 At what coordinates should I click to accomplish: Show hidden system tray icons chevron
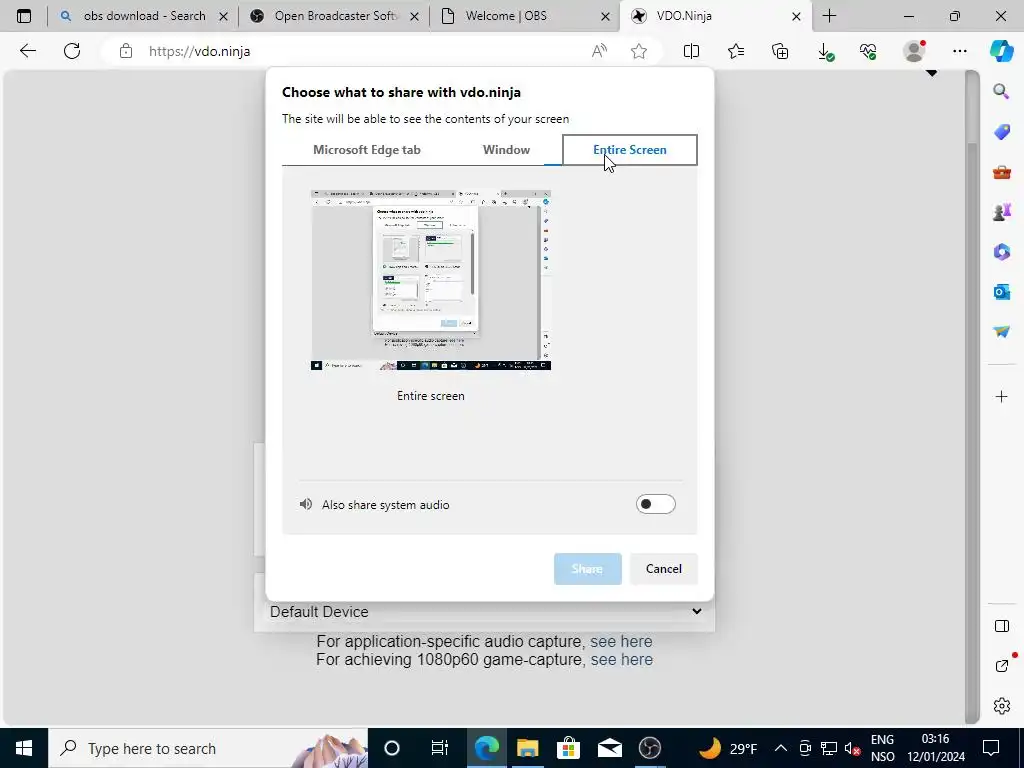(x=781, y=748)
